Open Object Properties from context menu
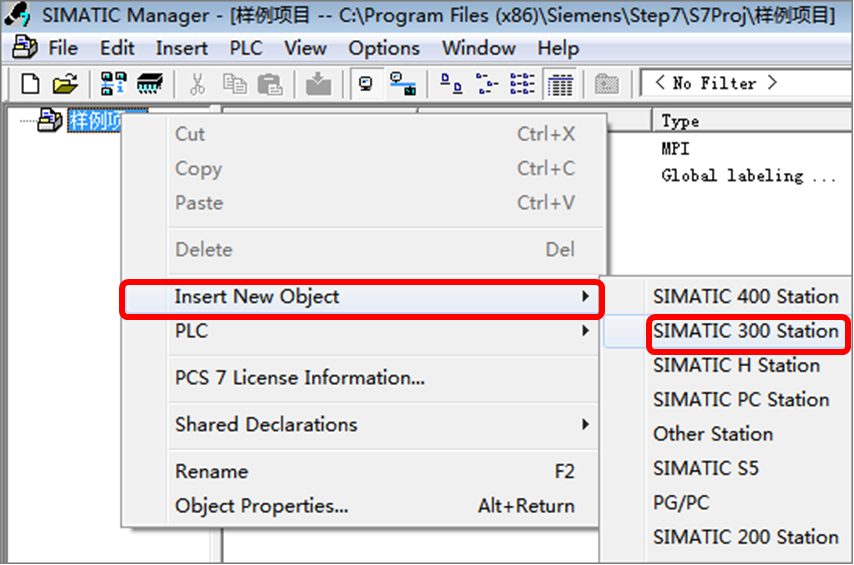854x565 pixels. (x=362, y=506)
